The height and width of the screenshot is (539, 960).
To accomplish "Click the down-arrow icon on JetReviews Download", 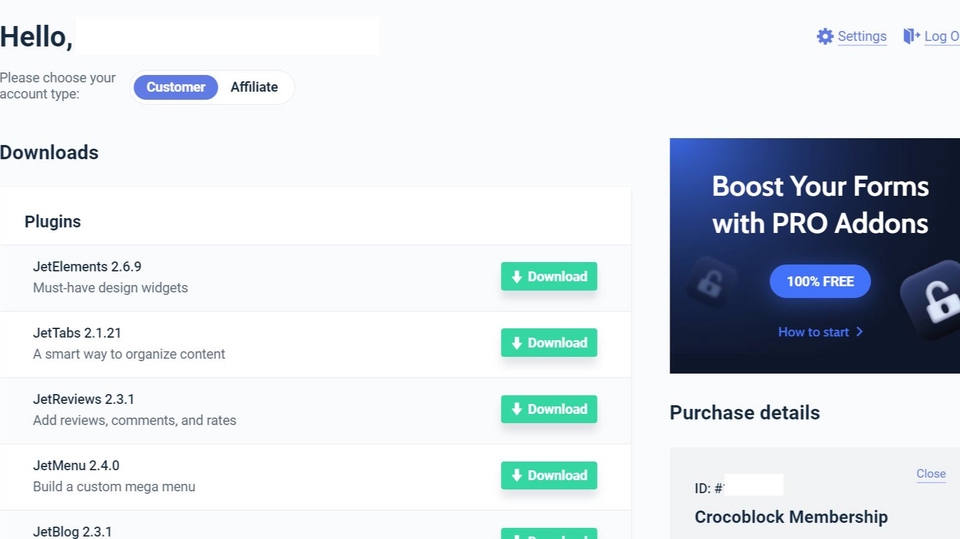I will 517,409.
